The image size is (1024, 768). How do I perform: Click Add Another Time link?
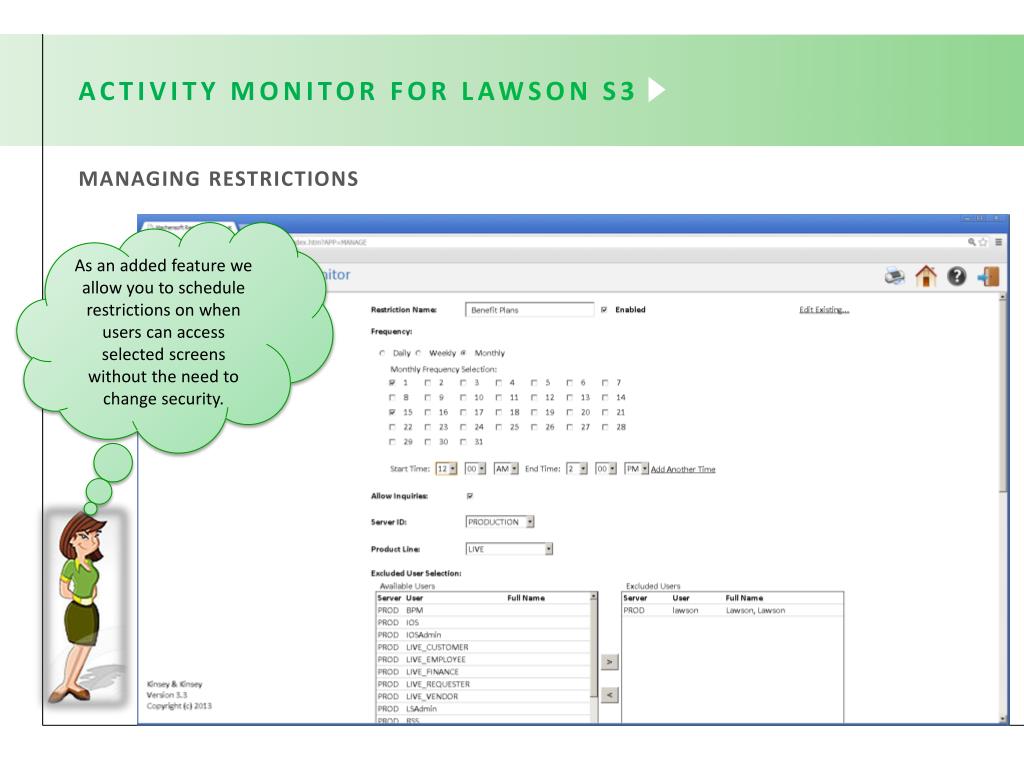pos(683,470)
